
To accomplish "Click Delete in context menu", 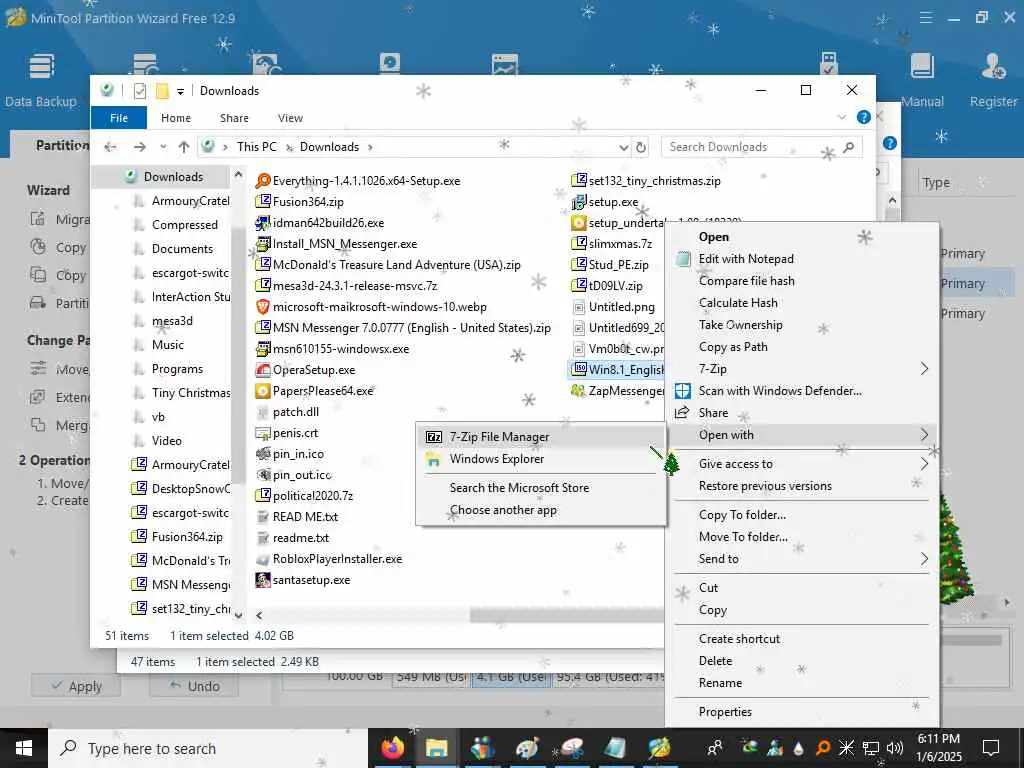I will point(802,661).
